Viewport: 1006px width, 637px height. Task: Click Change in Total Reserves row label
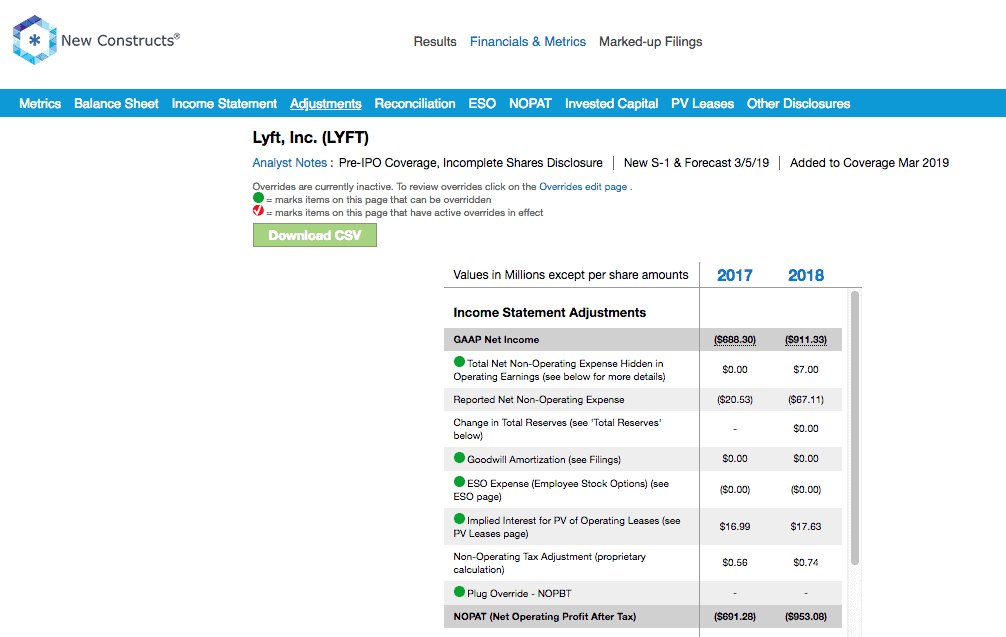(x=558, y=429)
